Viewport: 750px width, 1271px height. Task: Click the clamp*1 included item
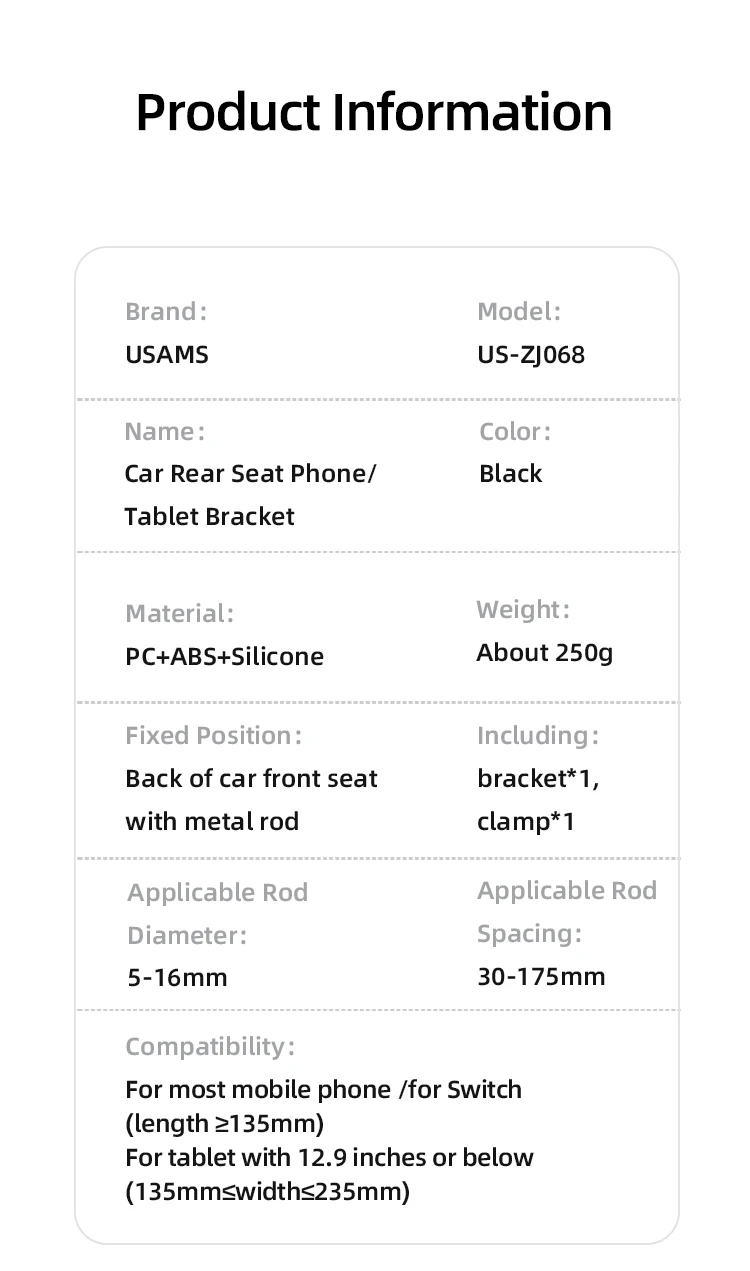[526, 821]
